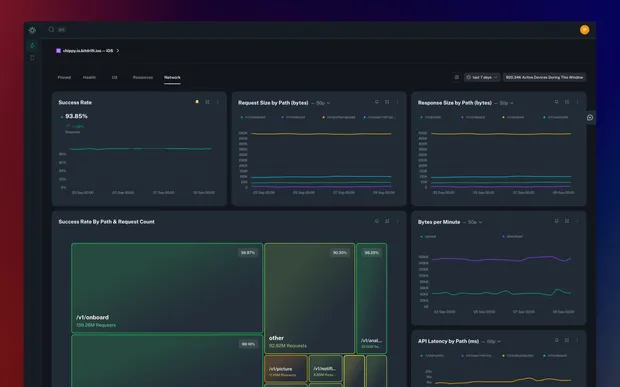Pin the Request Size by Path card
This screenshot has width=620, height=387.
click(376, 102)
